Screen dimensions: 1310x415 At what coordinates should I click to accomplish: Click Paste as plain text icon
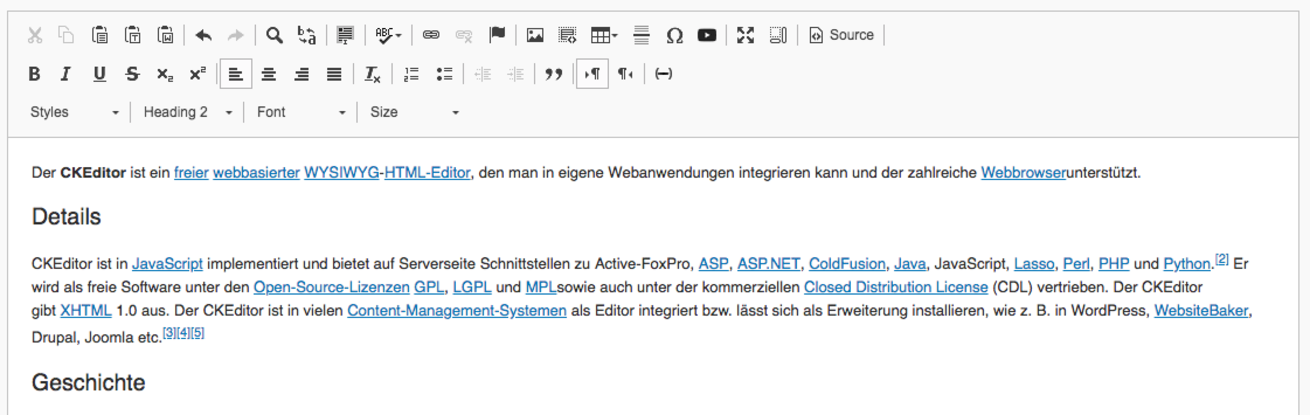pos(133,35)
